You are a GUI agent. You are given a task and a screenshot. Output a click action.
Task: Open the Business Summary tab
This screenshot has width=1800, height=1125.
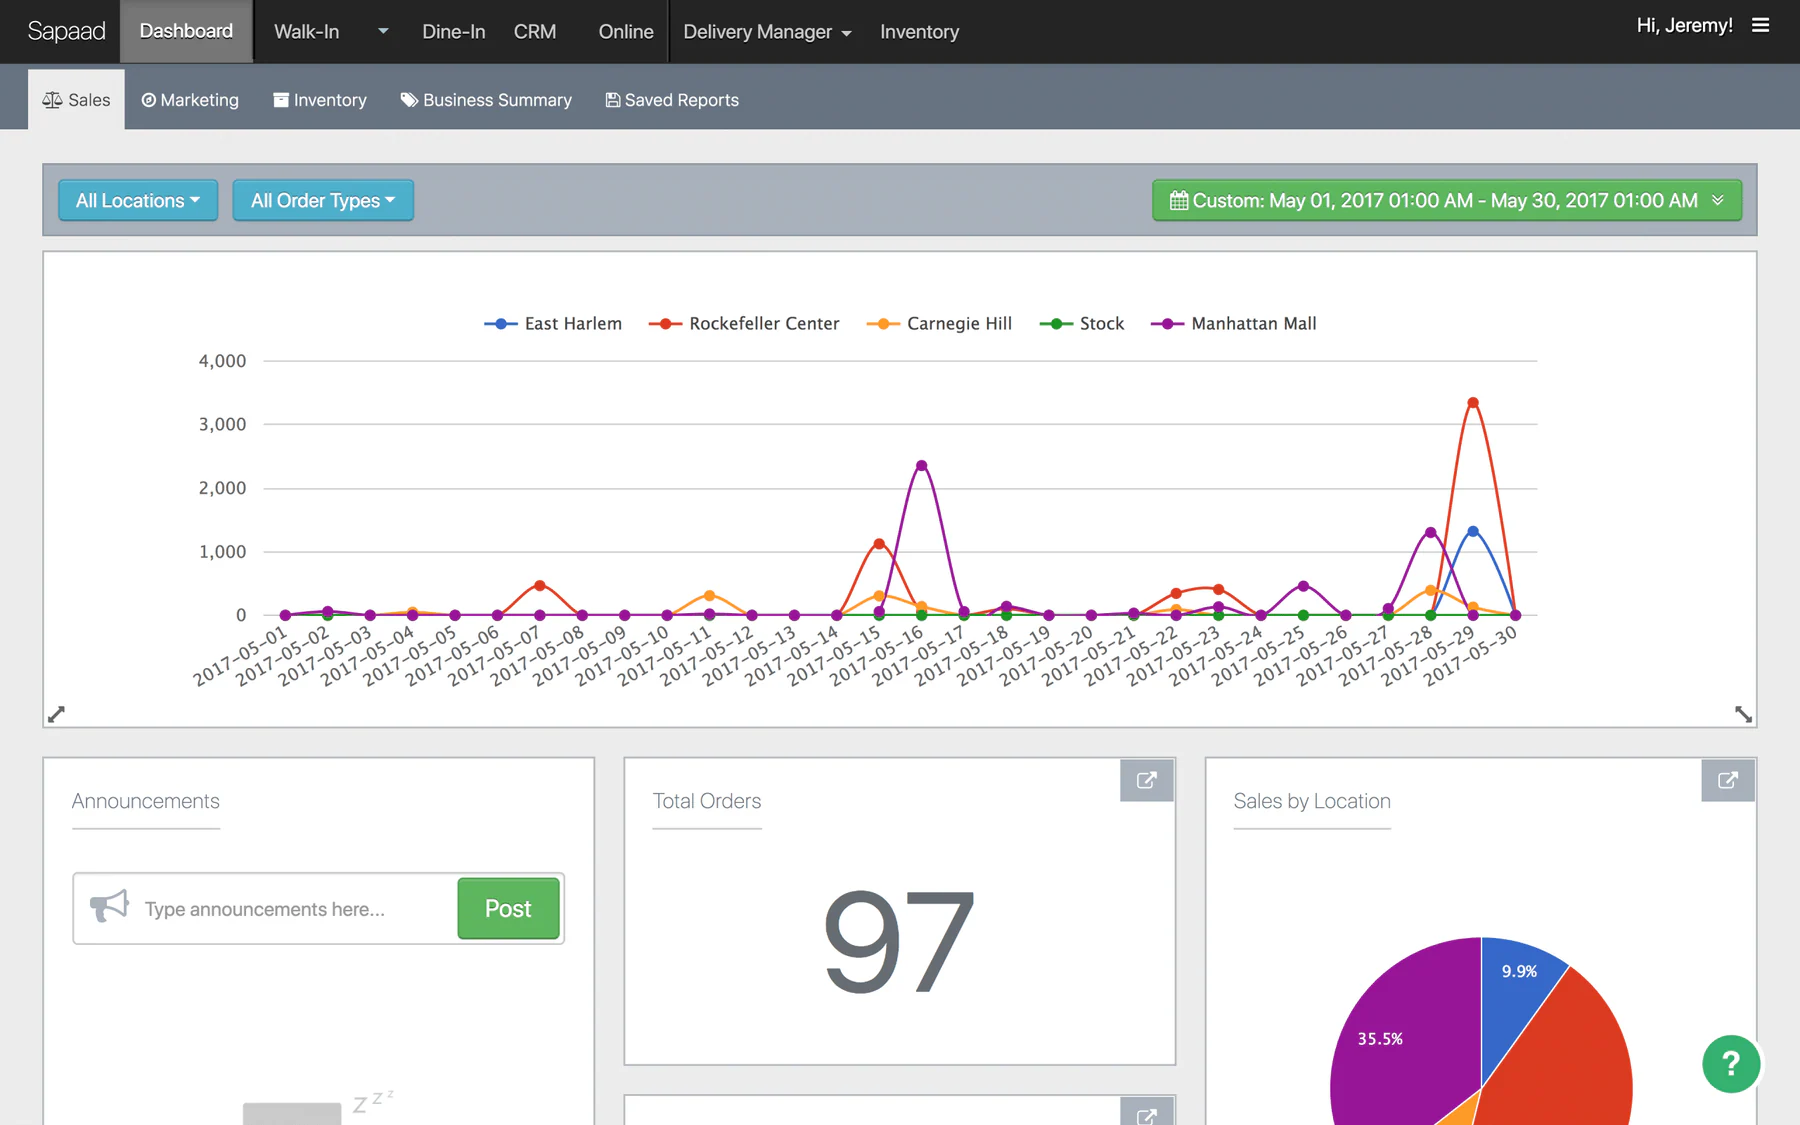[486, 100]
